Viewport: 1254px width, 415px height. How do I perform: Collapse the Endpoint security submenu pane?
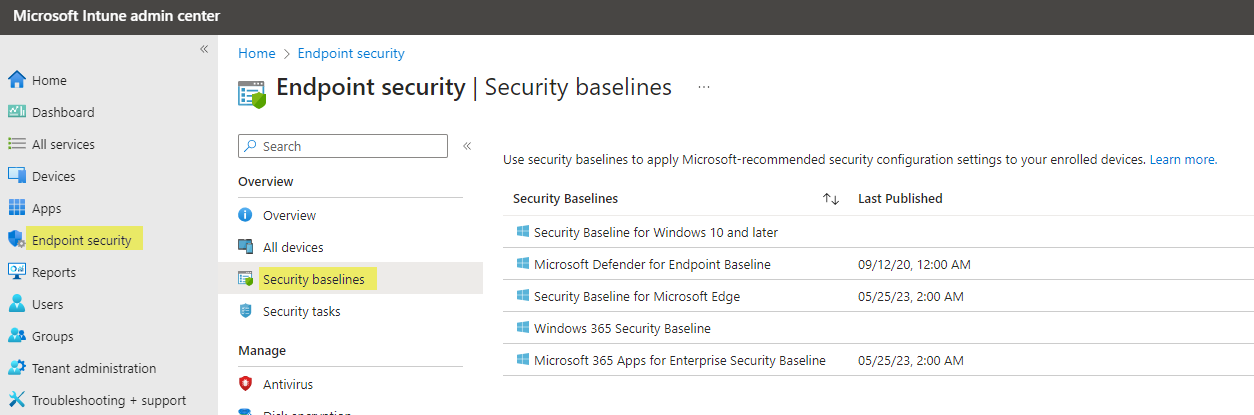(467, 146)
